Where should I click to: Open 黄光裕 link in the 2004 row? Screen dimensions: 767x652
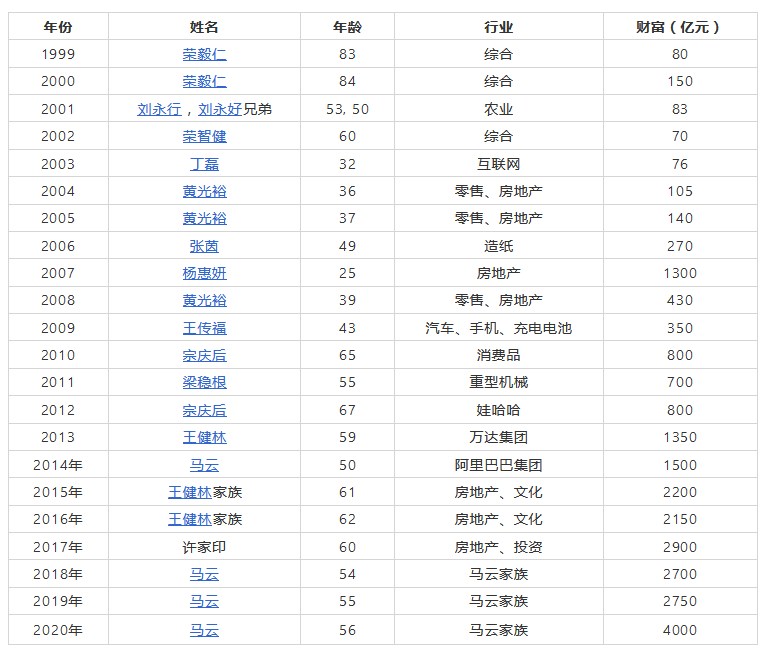204,191
